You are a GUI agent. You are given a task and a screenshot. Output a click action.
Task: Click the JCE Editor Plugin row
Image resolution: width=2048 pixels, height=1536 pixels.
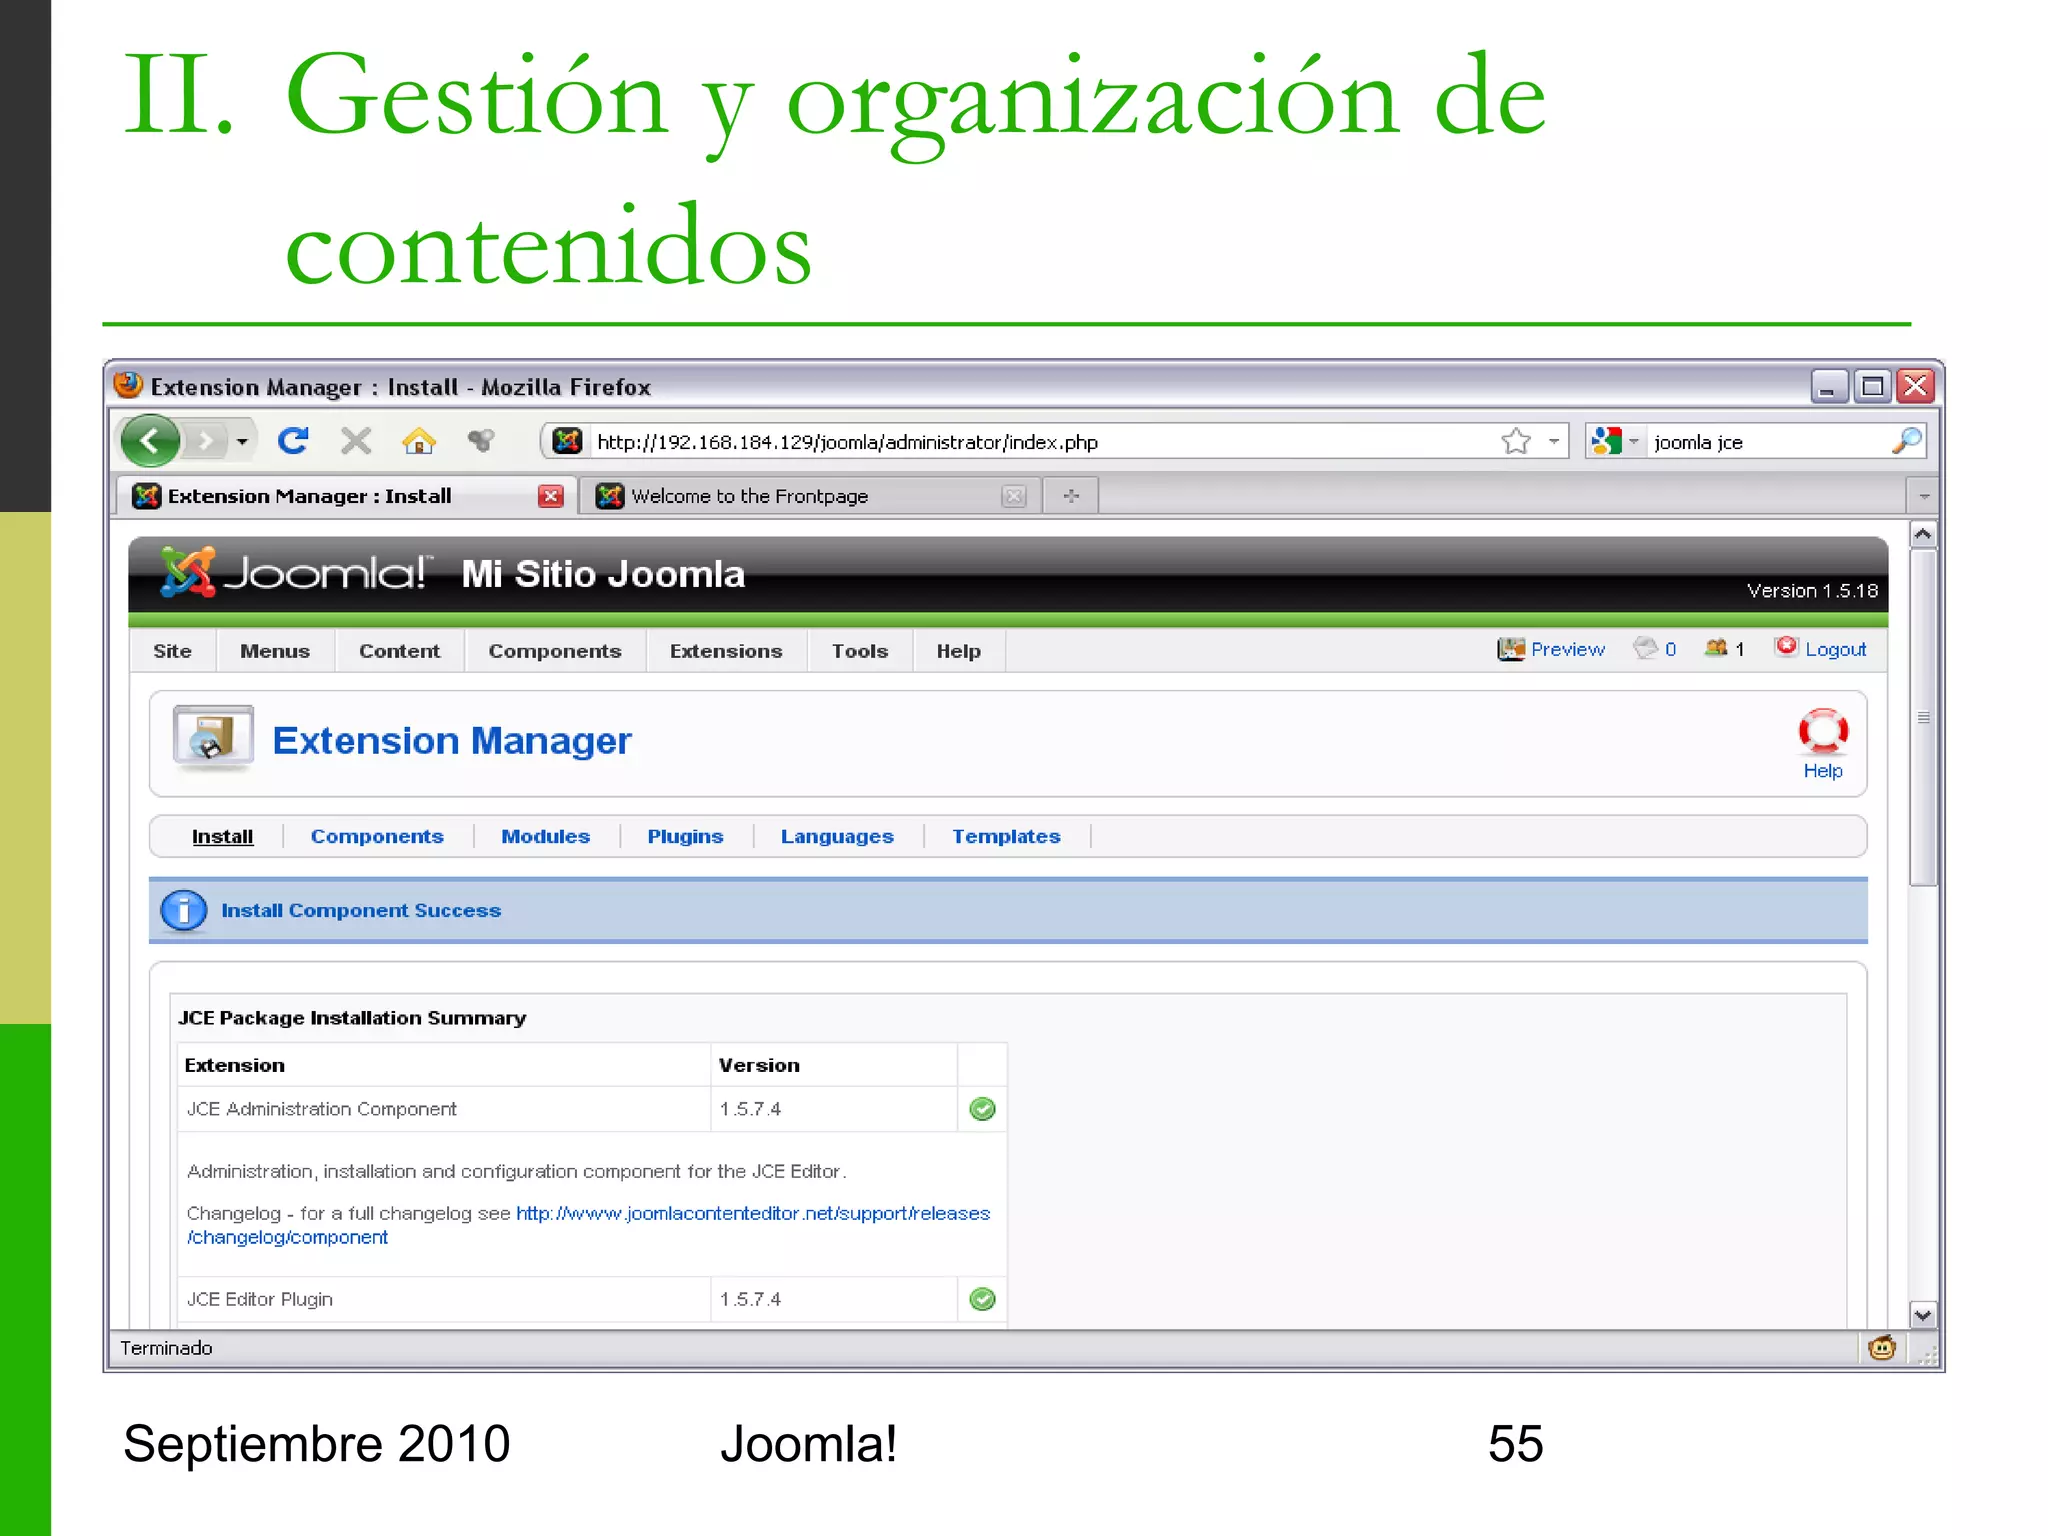coord(592,1299)
